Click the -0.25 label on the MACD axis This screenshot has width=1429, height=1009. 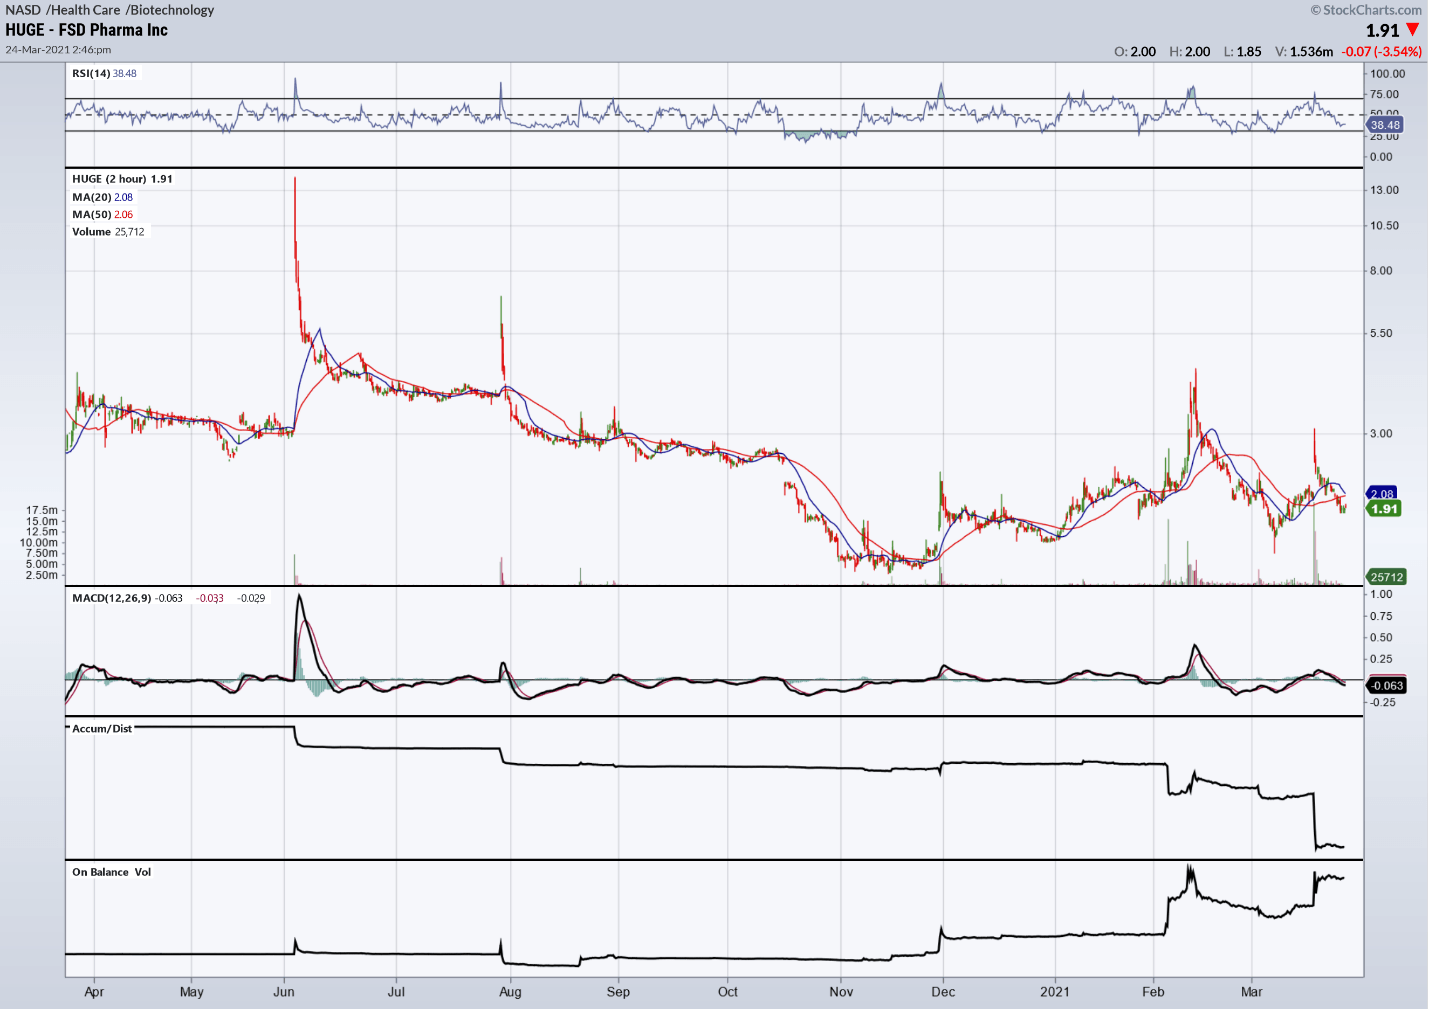coord(1383,703)
